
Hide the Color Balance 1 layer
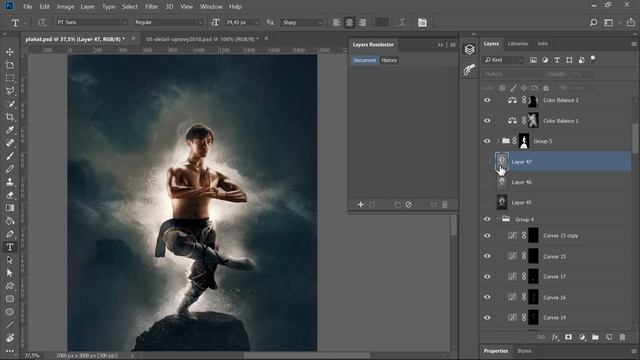[x=487, y=121]
